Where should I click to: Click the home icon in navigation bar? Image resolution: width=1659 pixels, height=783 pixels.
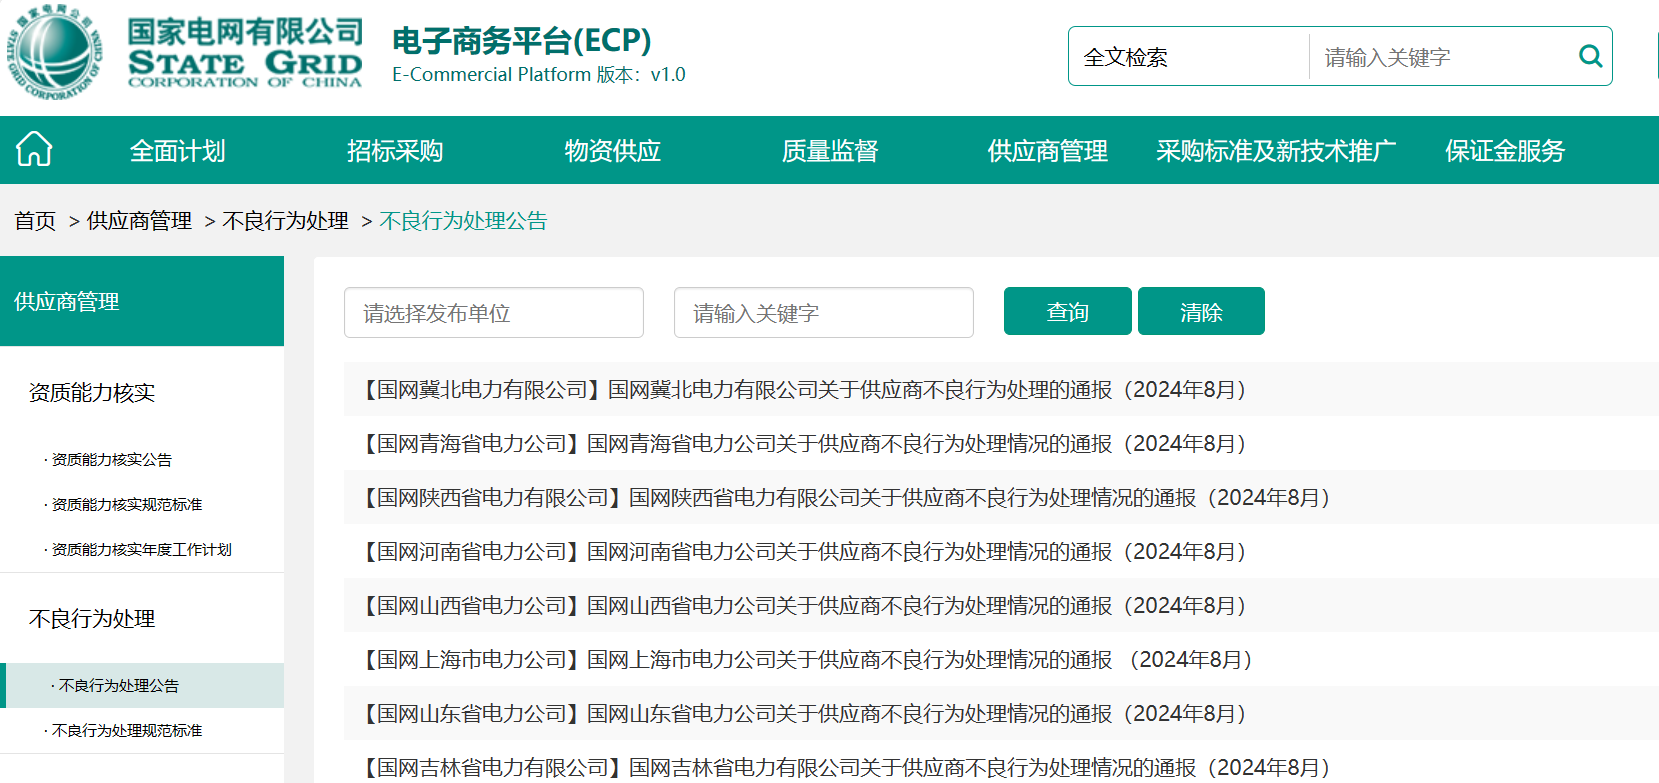coord(34,150)
